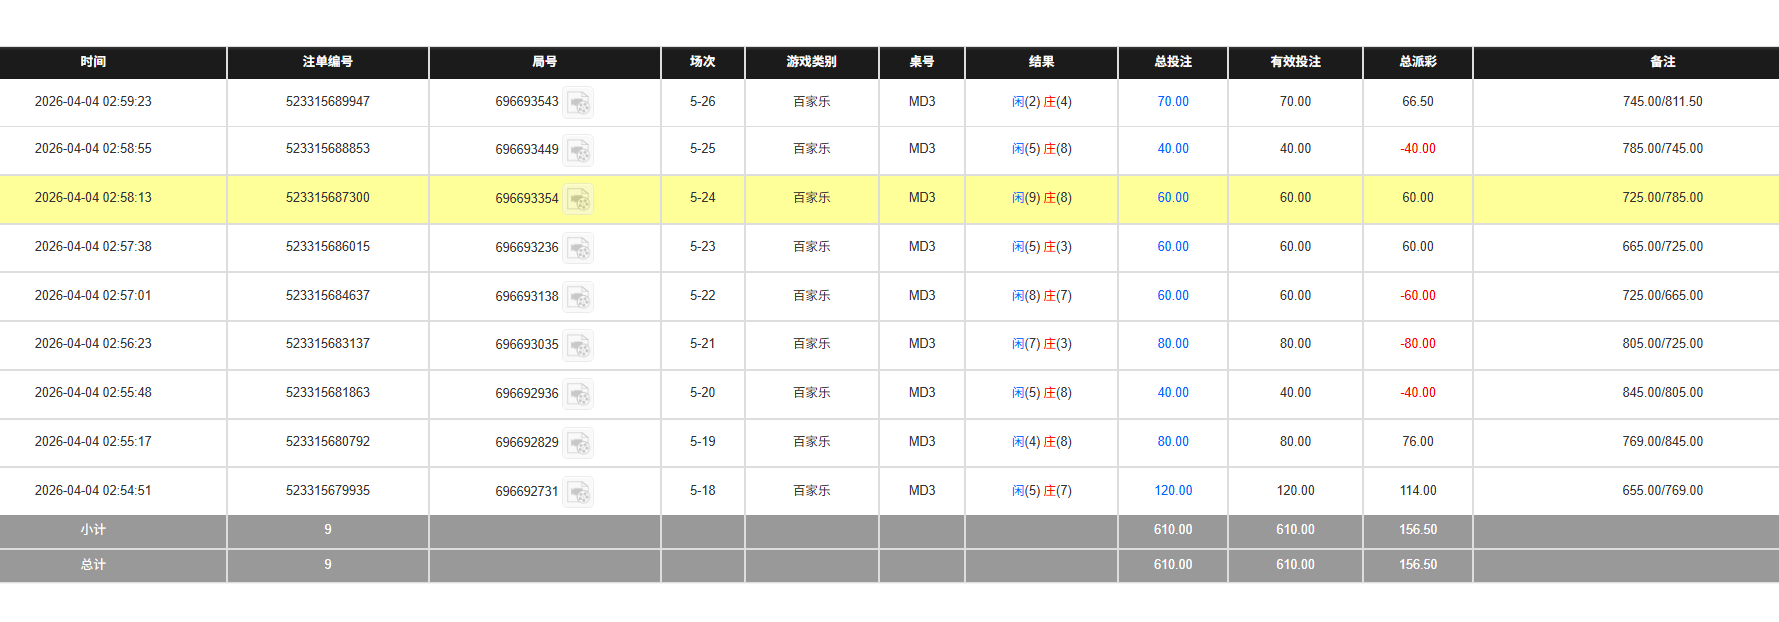
Task: Open video replay icon for round 696692731
Action: tap(578, 492)
